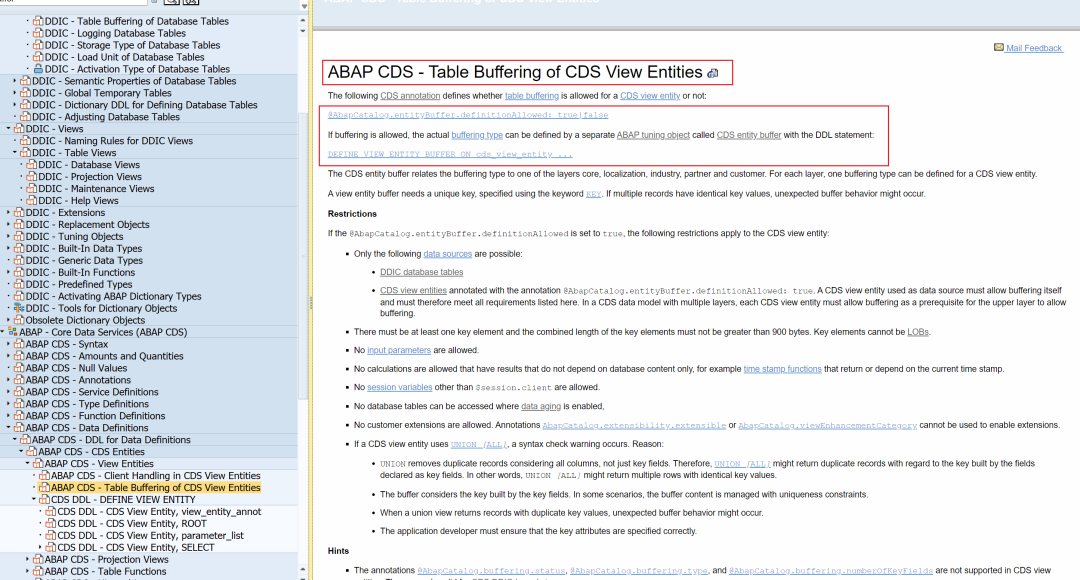This screenshot has height=580, width=1080.
Task: Click icon beside DDIC - Activation Type of Database Tables
Action: [x=38, y=69]
